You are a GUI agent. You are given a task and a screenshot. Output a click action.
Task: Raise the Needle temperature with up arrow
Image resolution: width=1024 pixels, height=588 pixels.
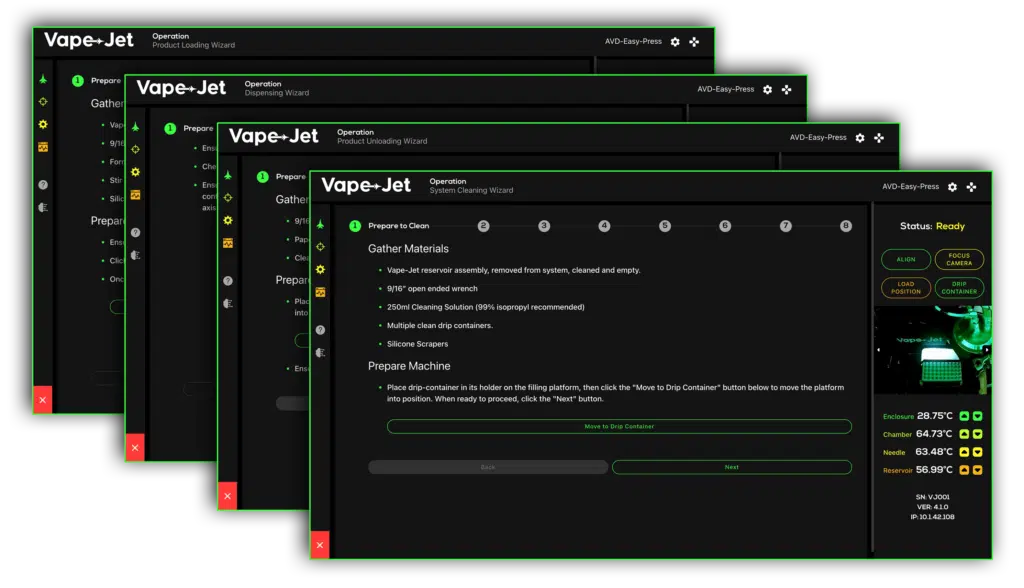[x=964, y=452]
